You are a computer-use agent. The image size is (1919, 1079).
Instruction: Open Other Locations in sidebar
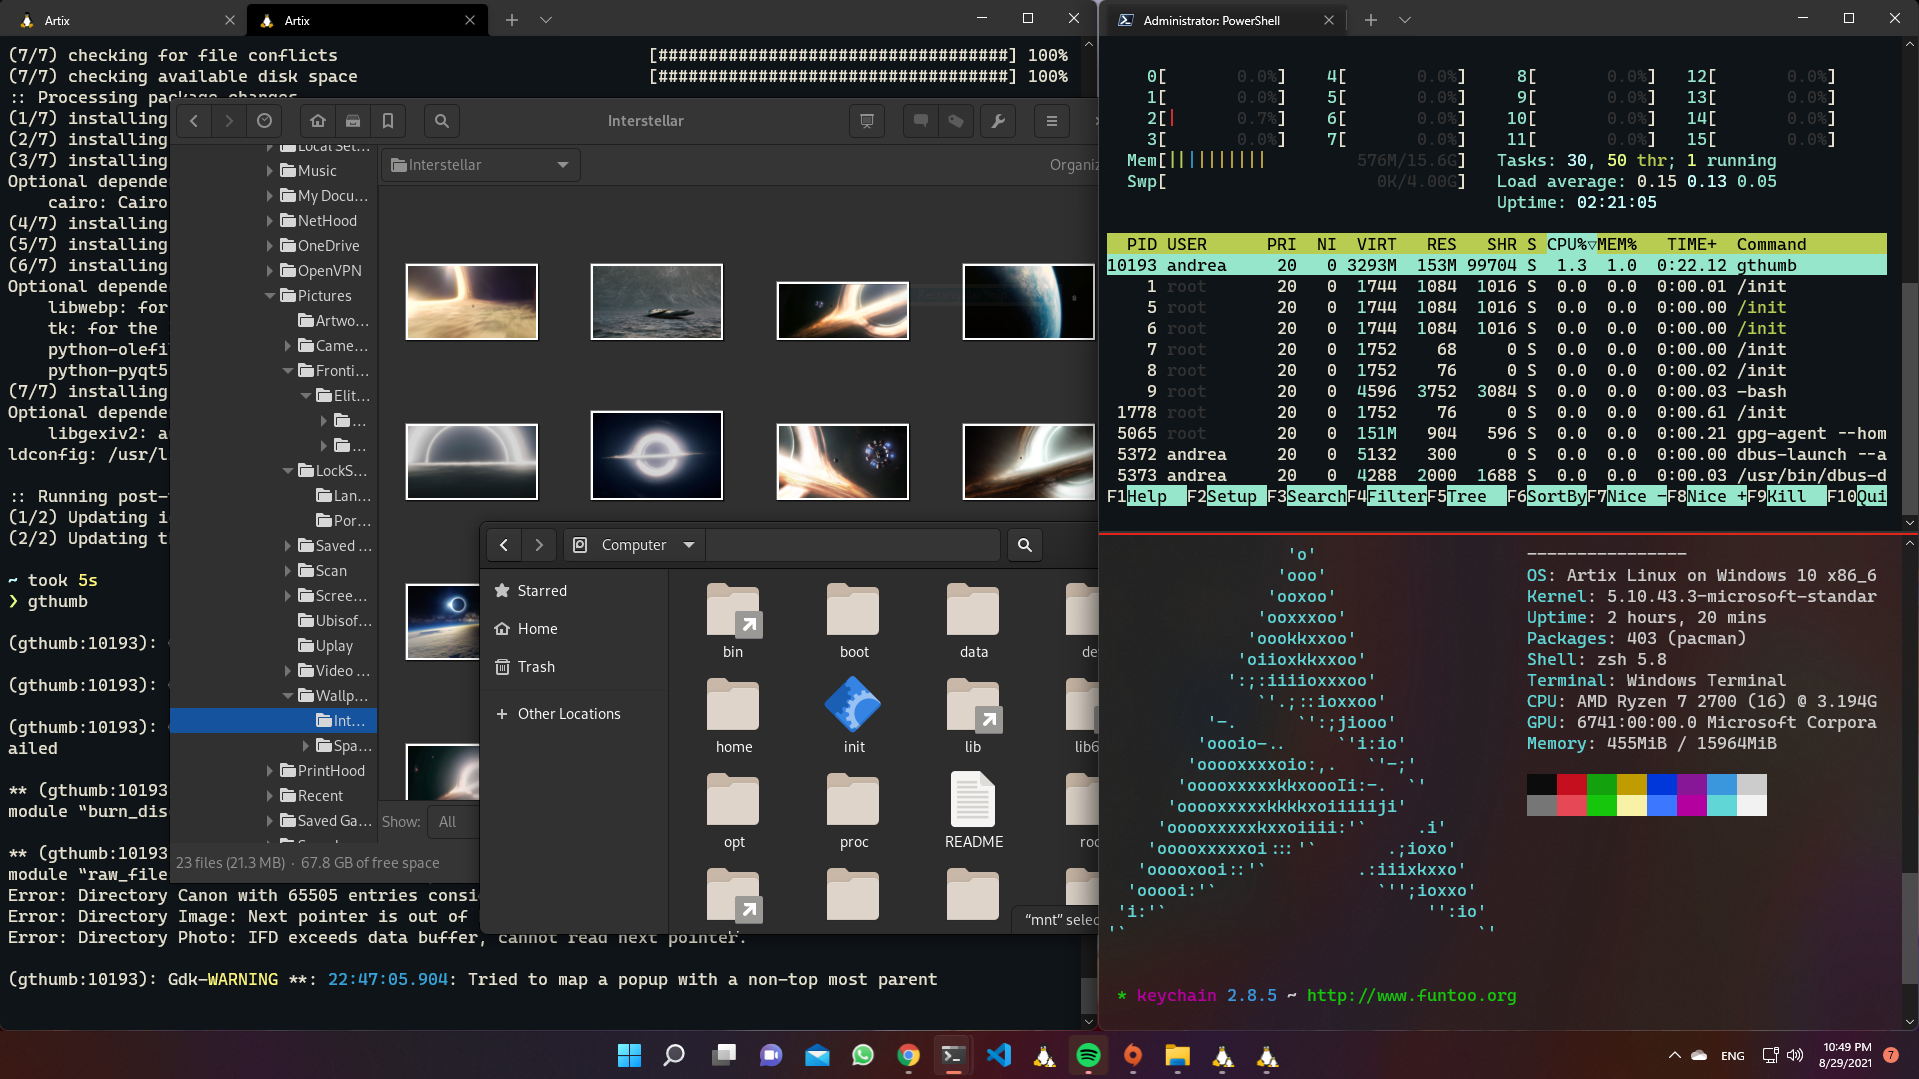574,714
